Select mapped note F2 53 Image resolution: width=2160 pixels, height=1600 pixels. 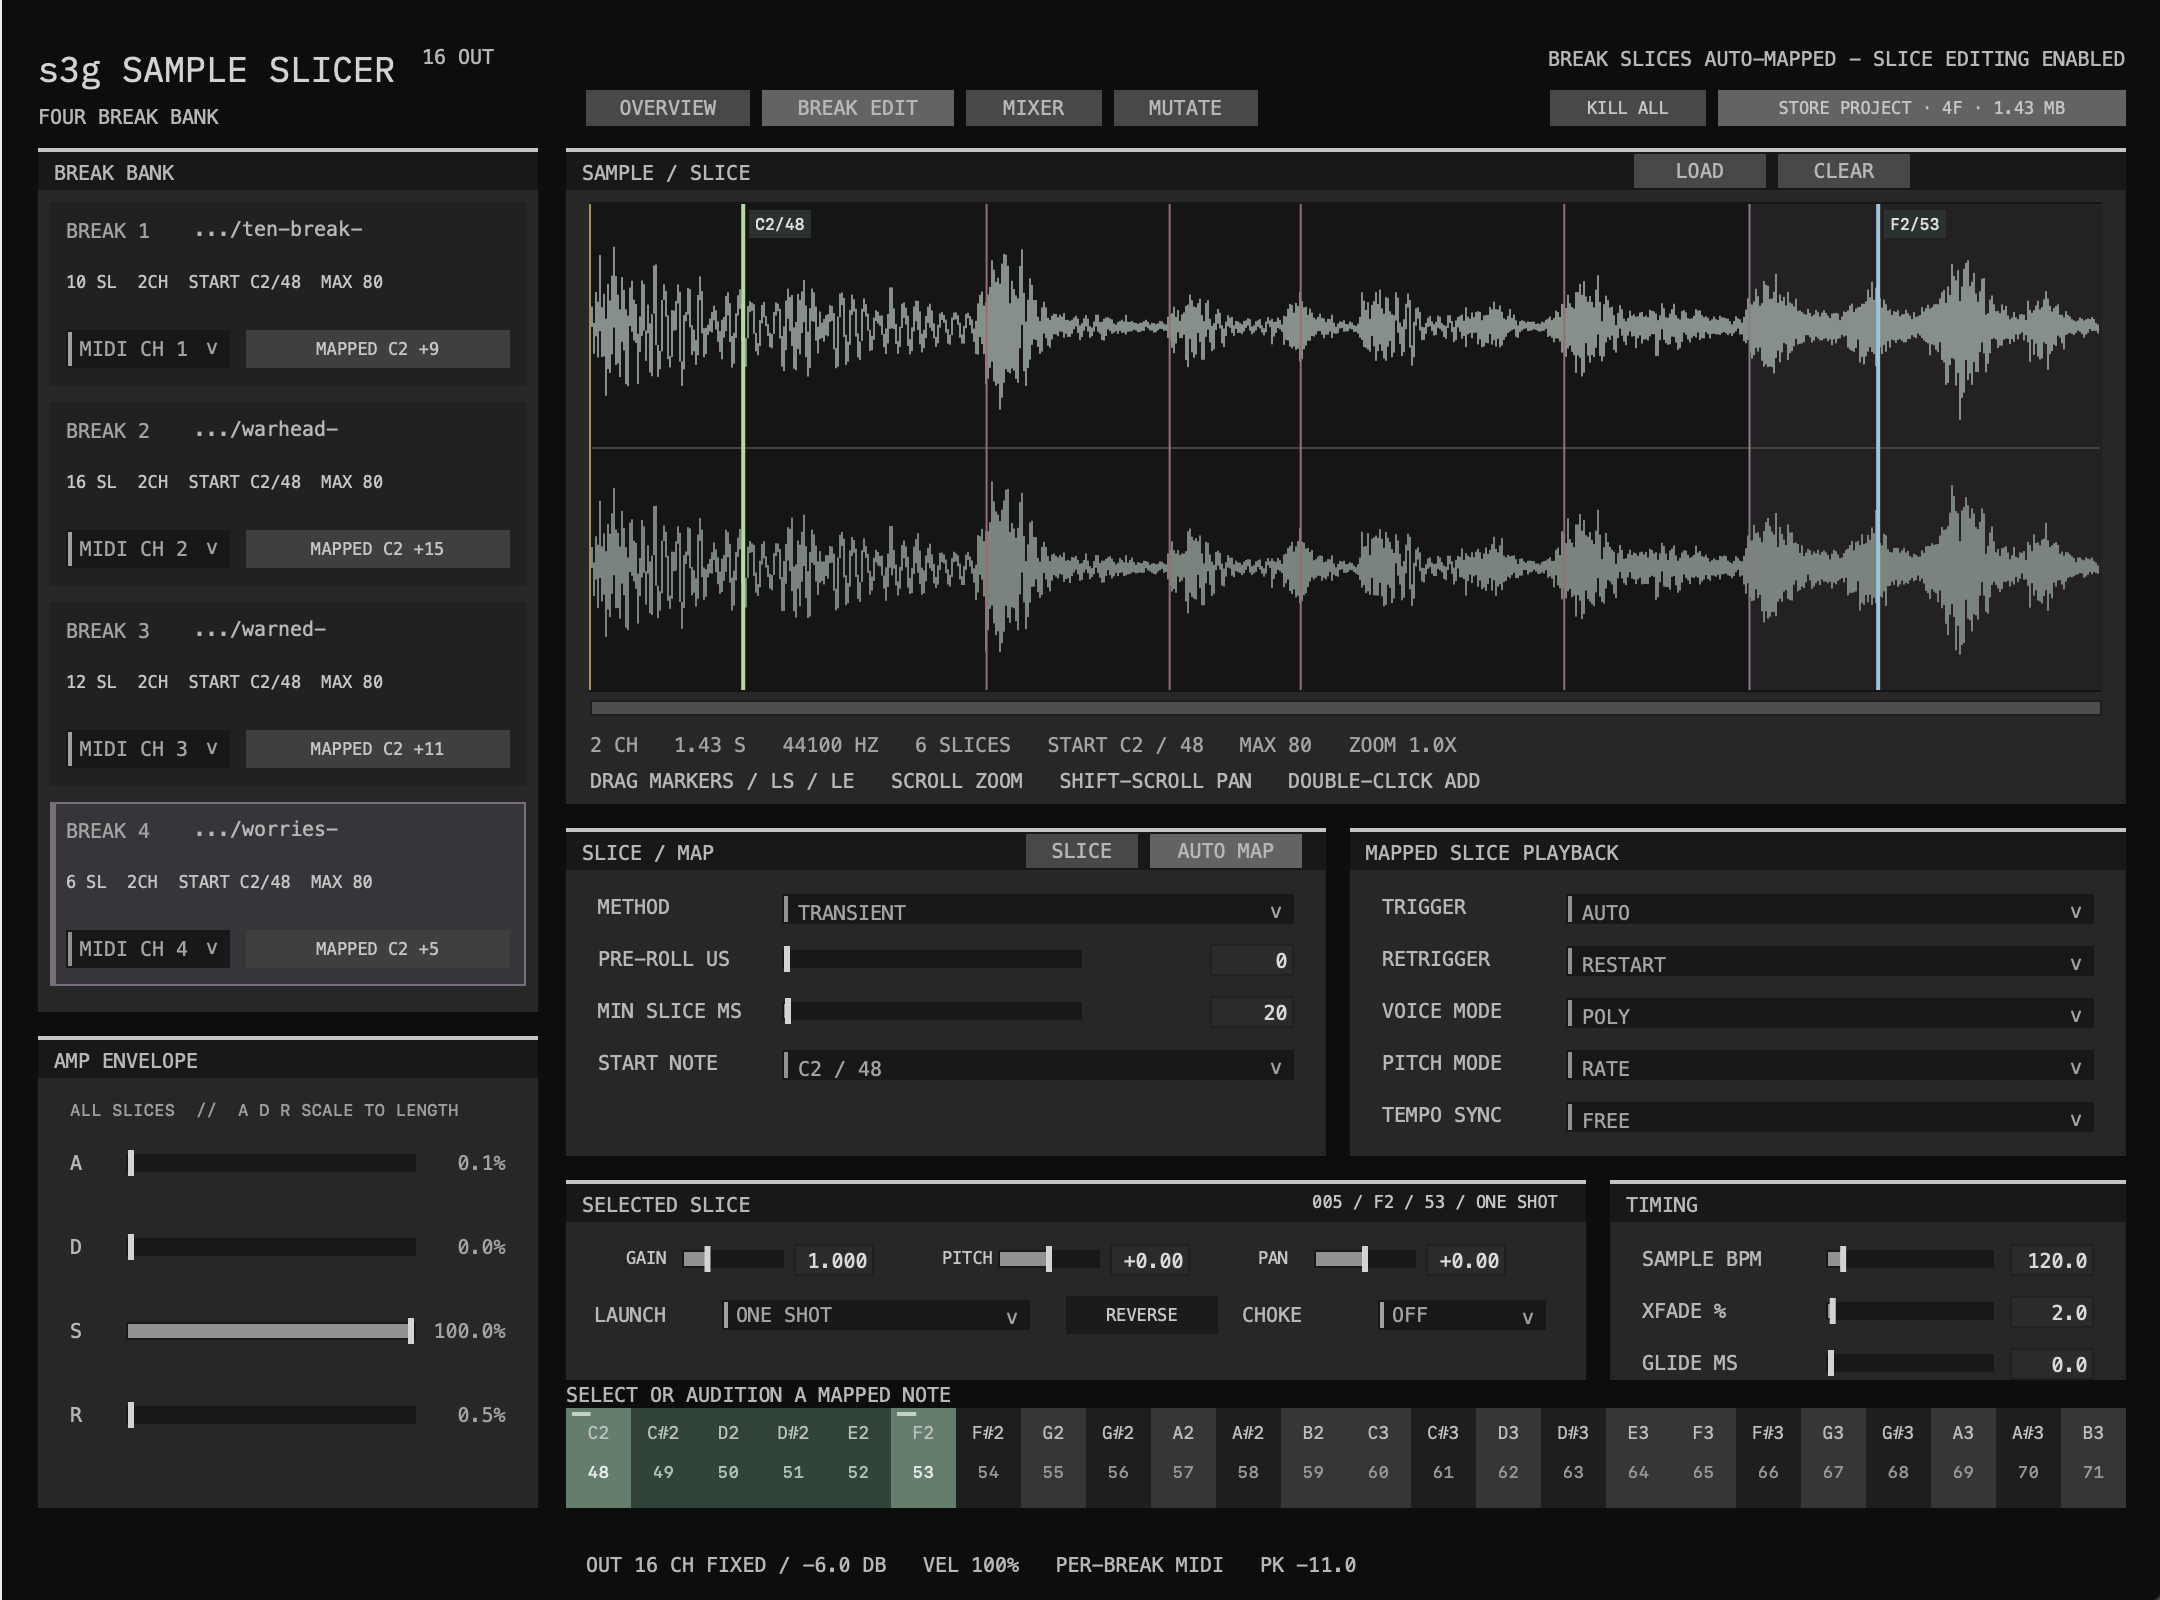(x=923, y=1457)
